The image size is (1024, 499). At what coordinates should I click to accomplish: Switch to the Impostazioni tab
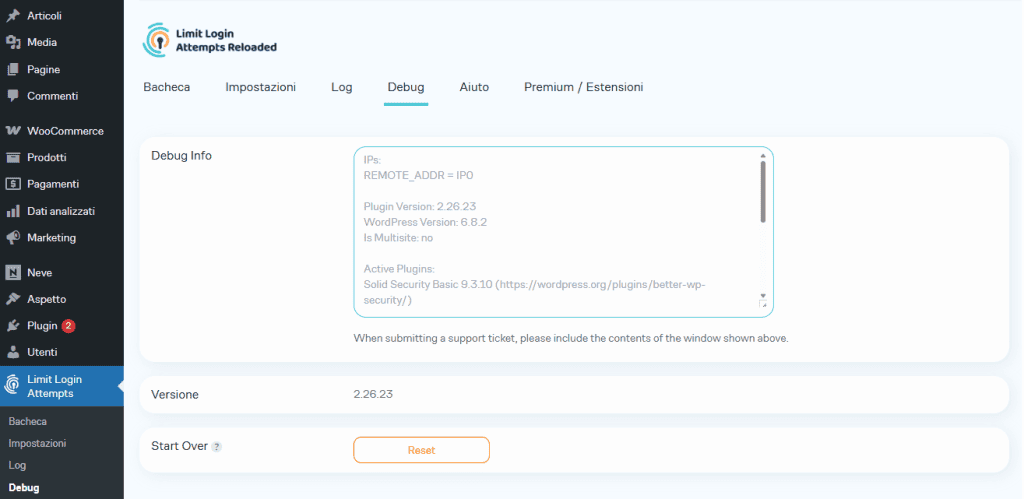pyautogui.click(x=260, y=87)
